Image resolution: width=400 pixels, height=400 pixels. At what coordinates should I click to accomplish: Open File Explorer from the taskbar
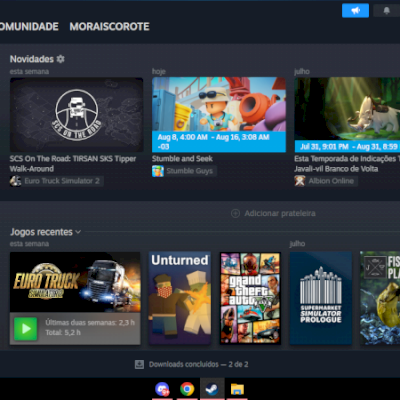[x=237, y=389]
